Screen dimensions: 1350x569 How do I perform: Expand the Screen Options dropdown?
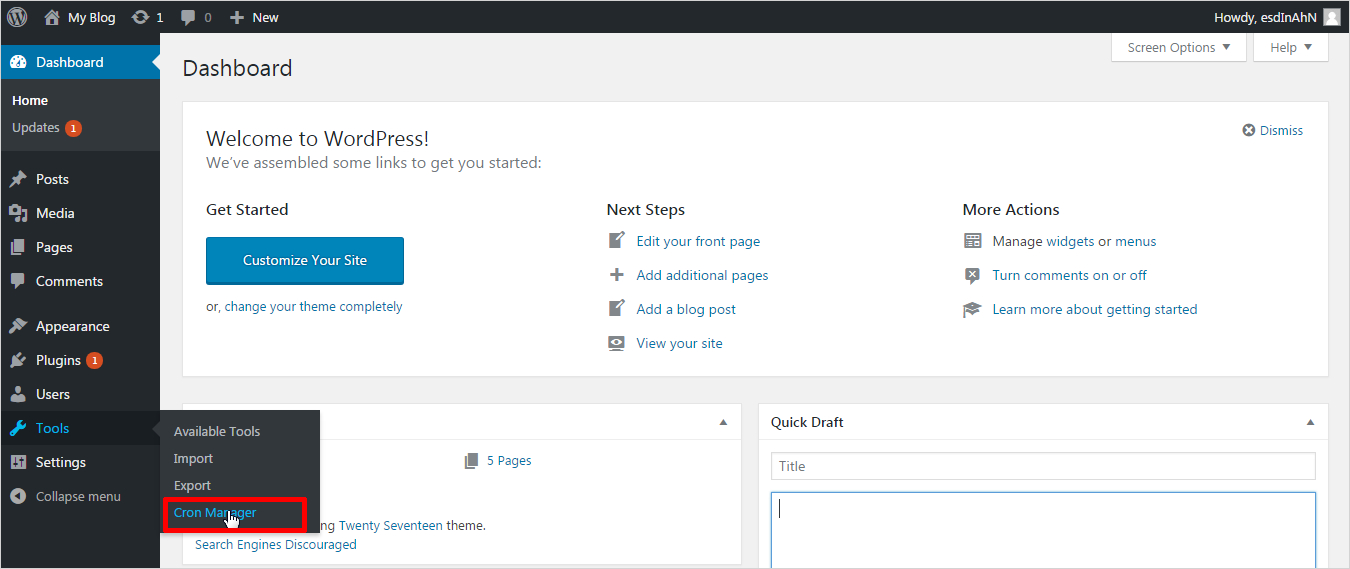coord(1178,47)
